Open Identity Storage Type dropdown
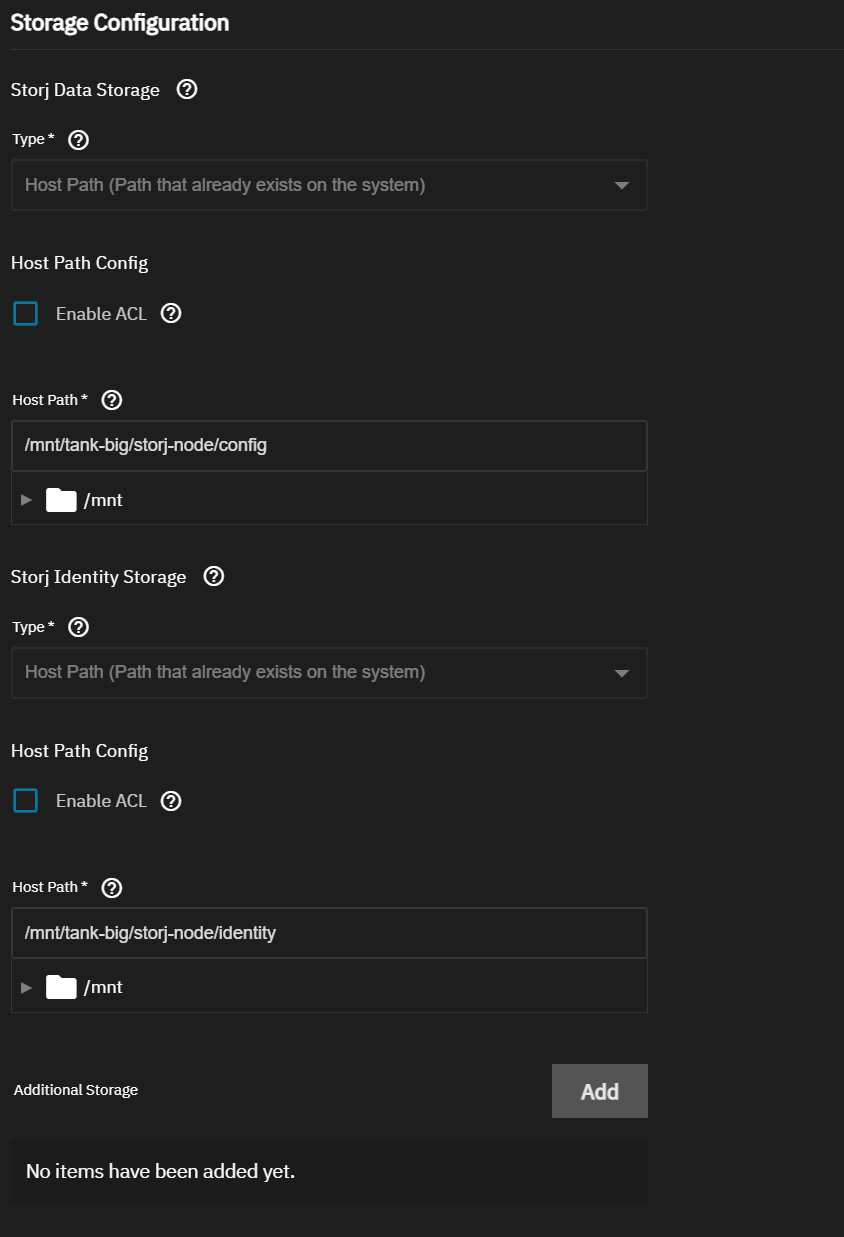 point(329,672)
